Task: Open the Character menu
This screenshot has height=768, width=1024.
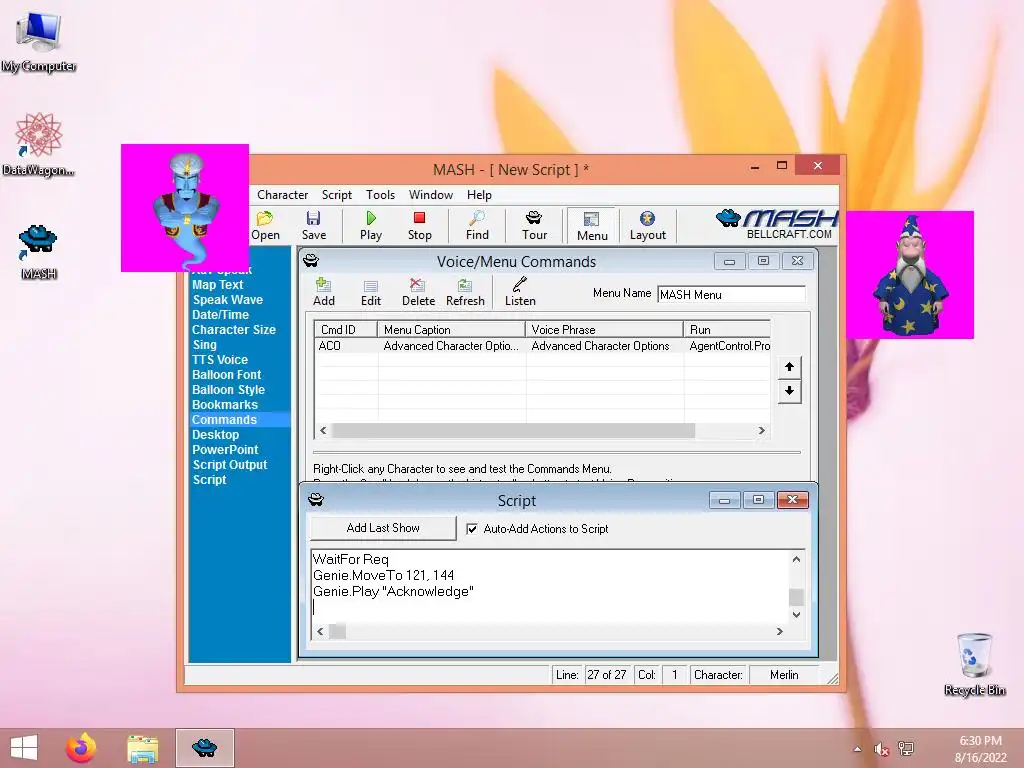Action: 282,195
